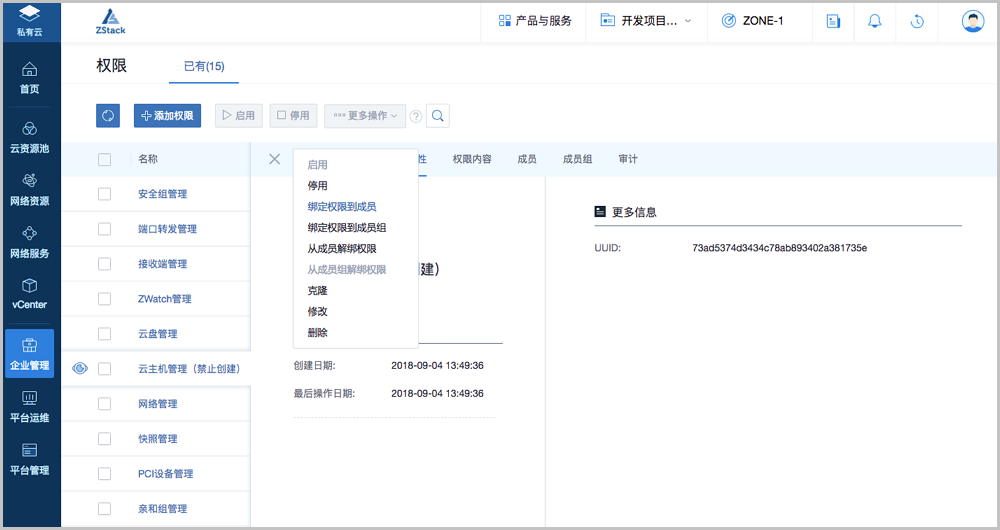Open the notification bell
This screenshot has width=1000, height=530.
point(875,21)
